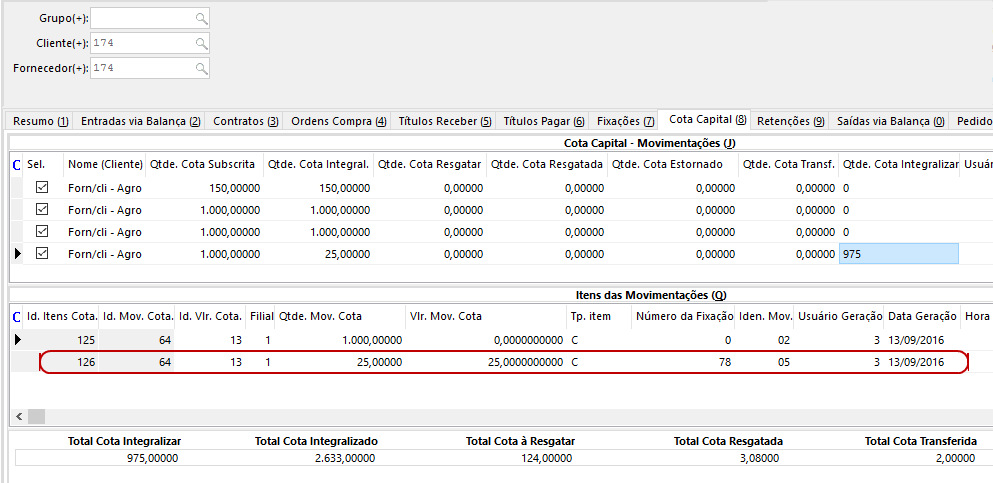Viewport: 993px width, 483px height.
Task: Click the Fornecedor search magnifier icon
Action: (202, 68)
